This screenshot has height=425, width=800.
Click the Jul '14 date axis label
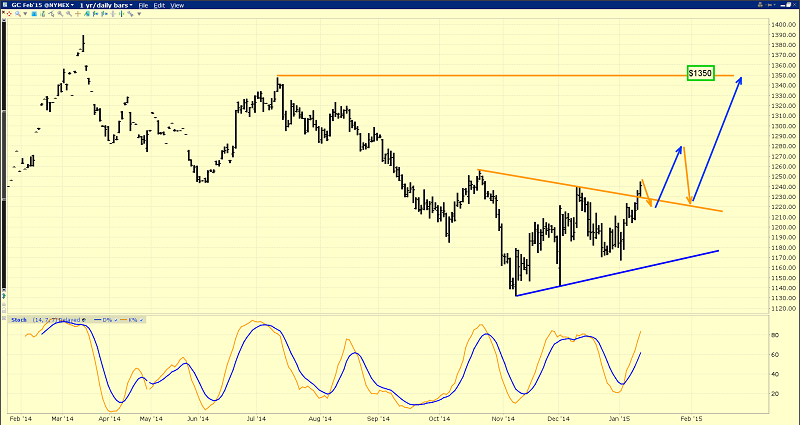[x=257, y=418]
